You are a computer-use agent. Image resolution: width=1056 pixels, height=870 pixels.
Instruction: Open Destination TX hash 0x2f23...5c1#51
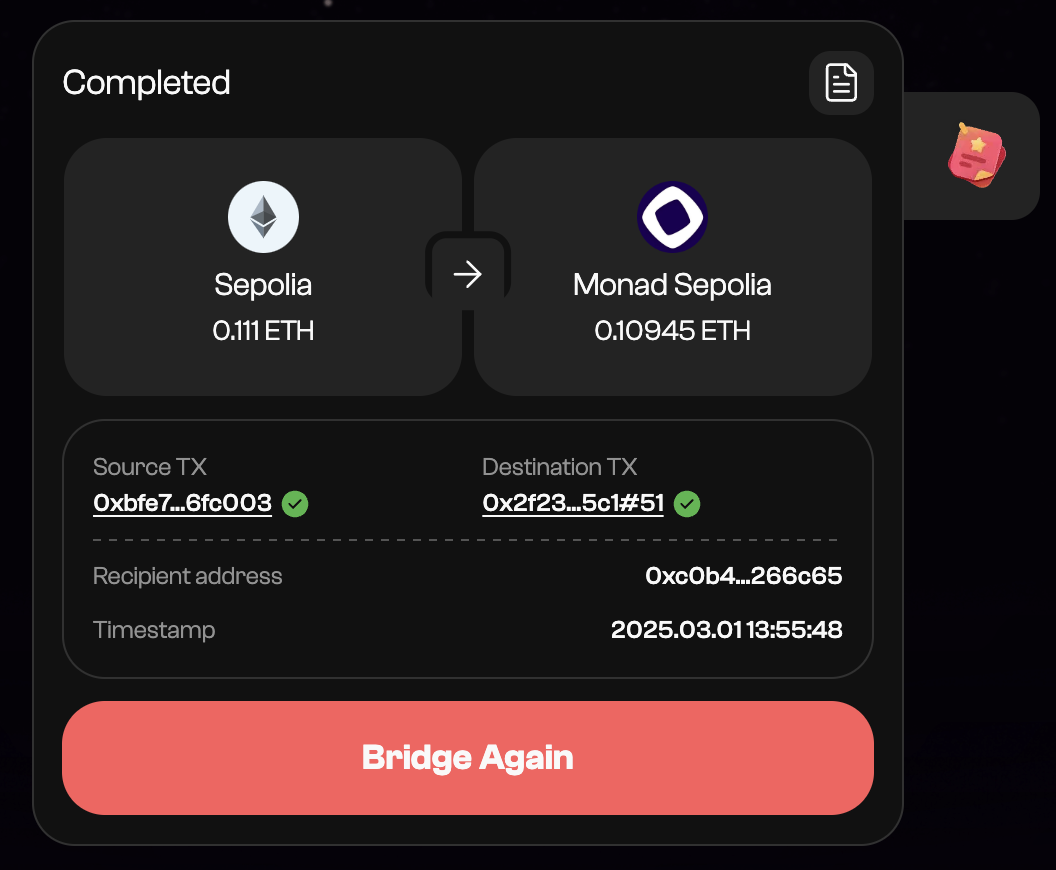573,503
